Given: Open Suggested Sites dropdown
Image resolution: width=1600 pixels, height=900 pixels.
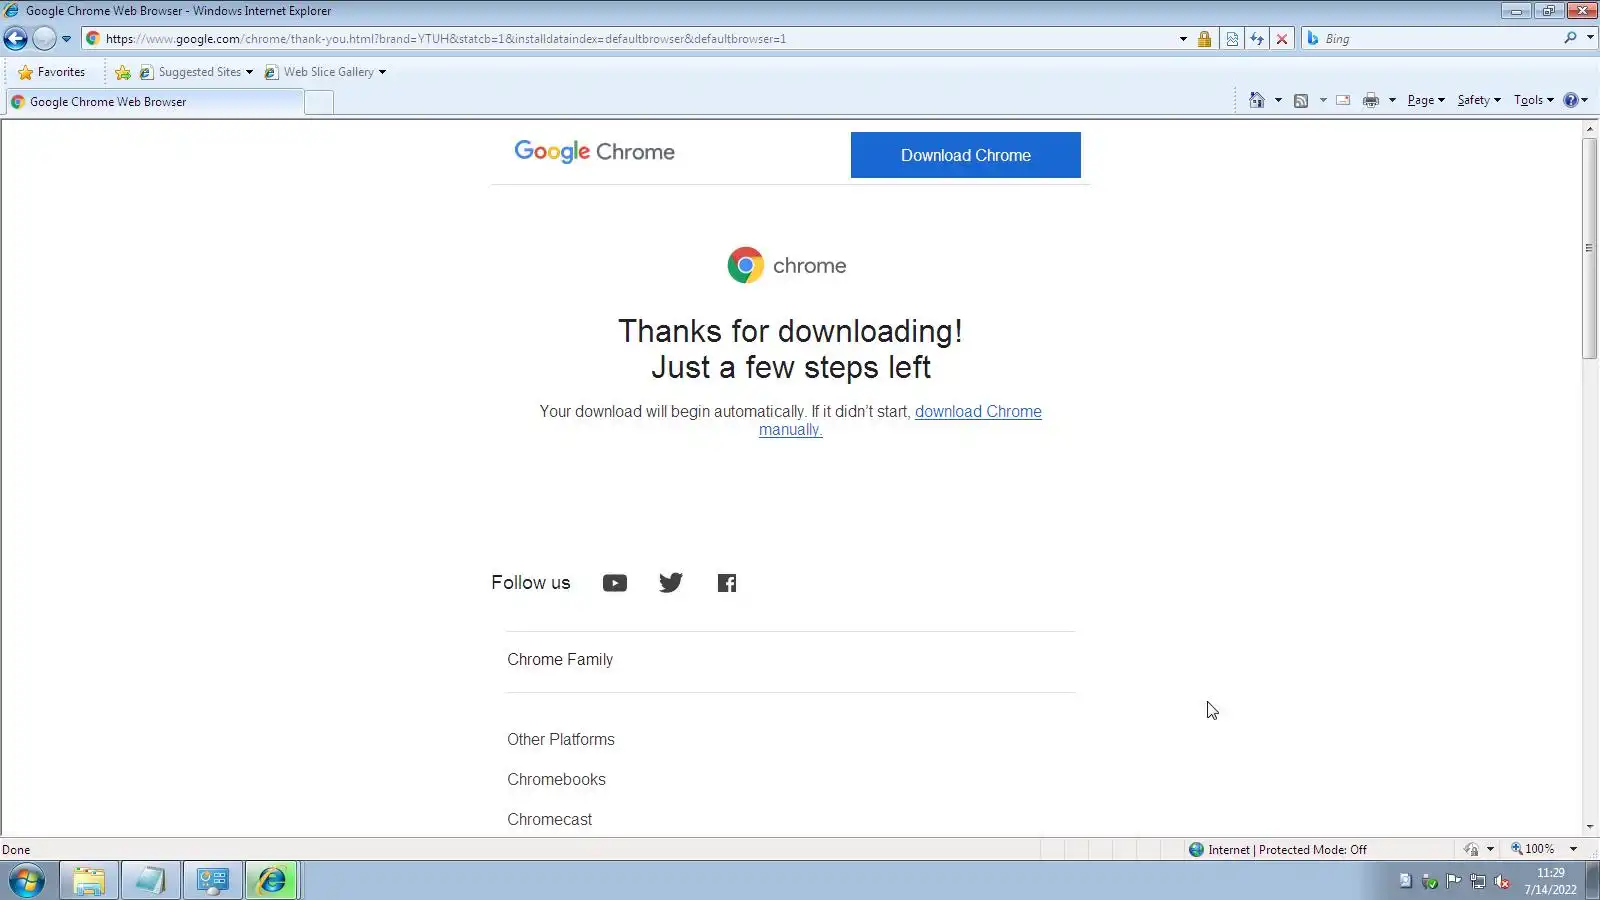Looking at the screenshot, I should coord(197,72).
